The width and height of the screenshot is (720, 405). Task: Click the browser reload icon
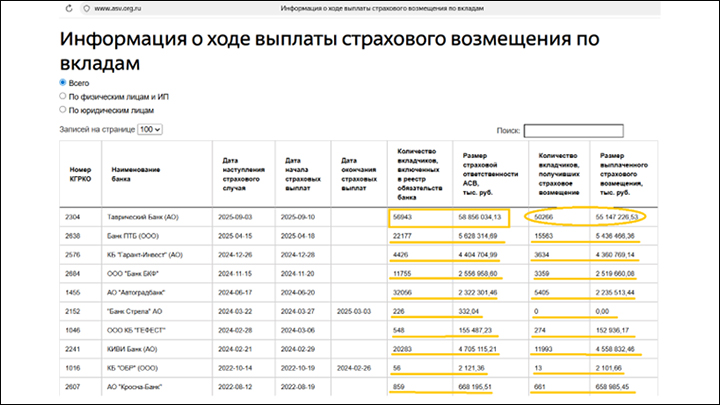(x=67, y=9)
